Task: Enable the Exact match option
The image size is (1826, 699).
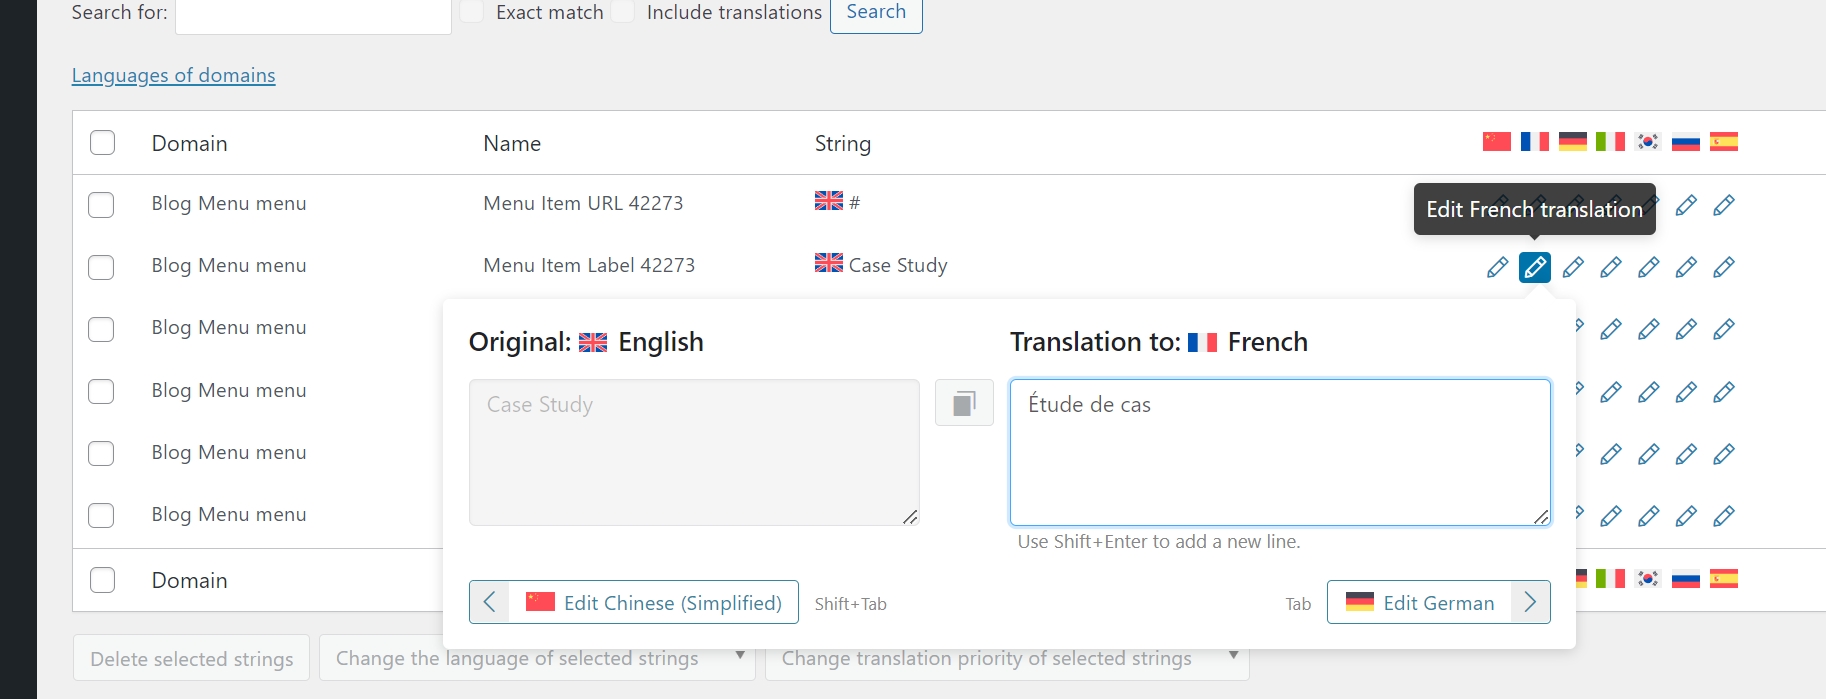Action: [472, 12]
